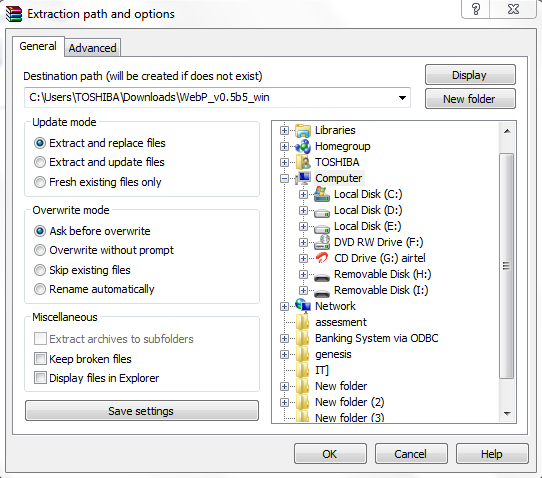Viewport: 542px width, 478px height.
Task: Expand the Banking System via ODBC node
Action: [284, 338]
